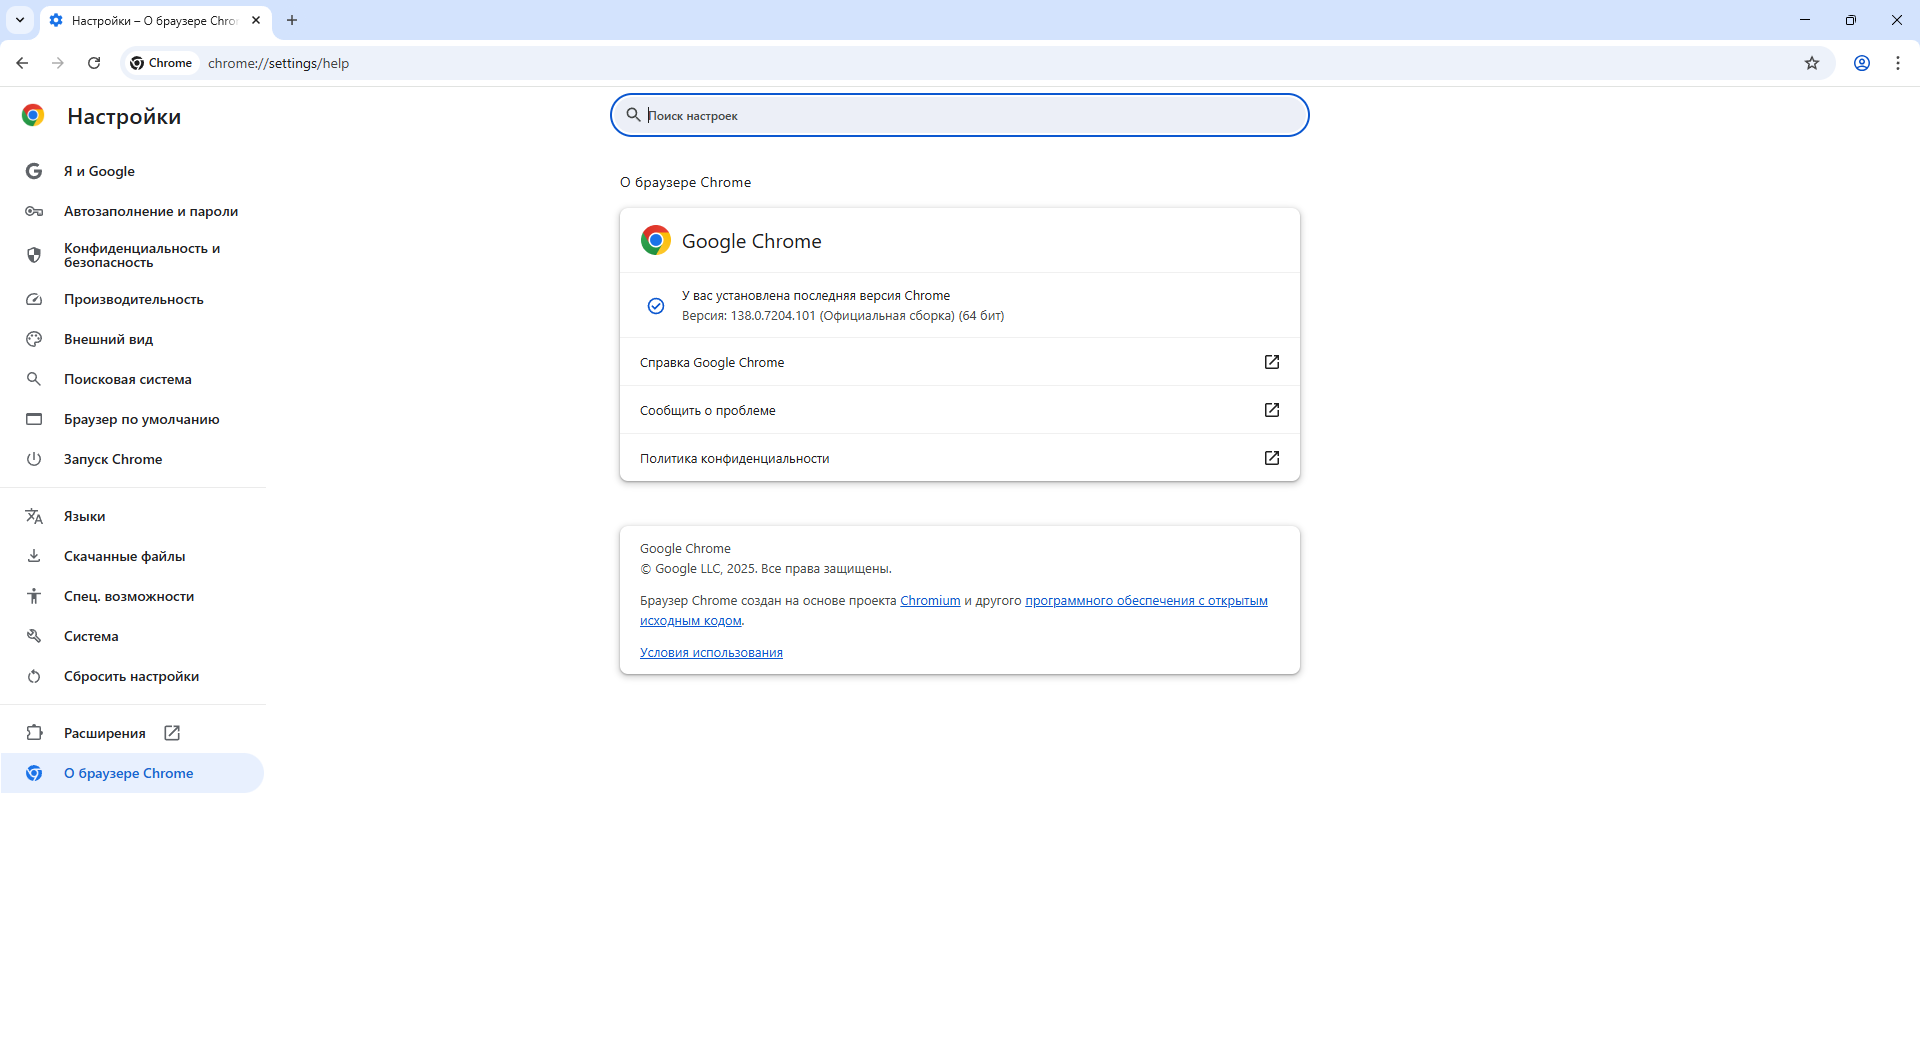Bookmark this page with the star icon
Screen dimensions: 1920x1040
point(1811,63)
